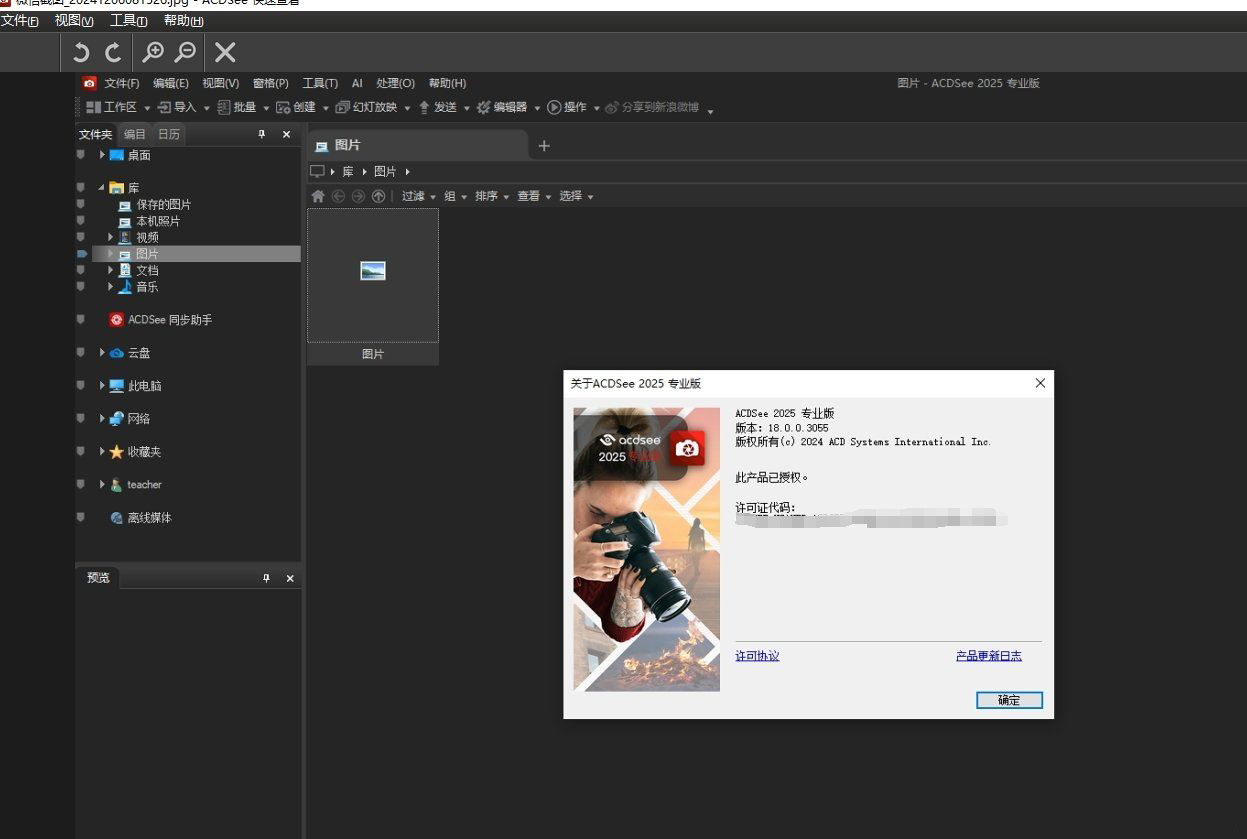Switch to the 编目 catalog tab

click(x=135, y=134)
